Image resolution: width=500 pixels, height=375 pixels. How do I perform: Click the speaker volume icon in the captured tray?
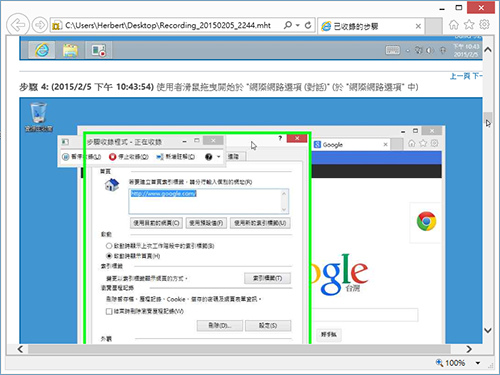(430, 50)
